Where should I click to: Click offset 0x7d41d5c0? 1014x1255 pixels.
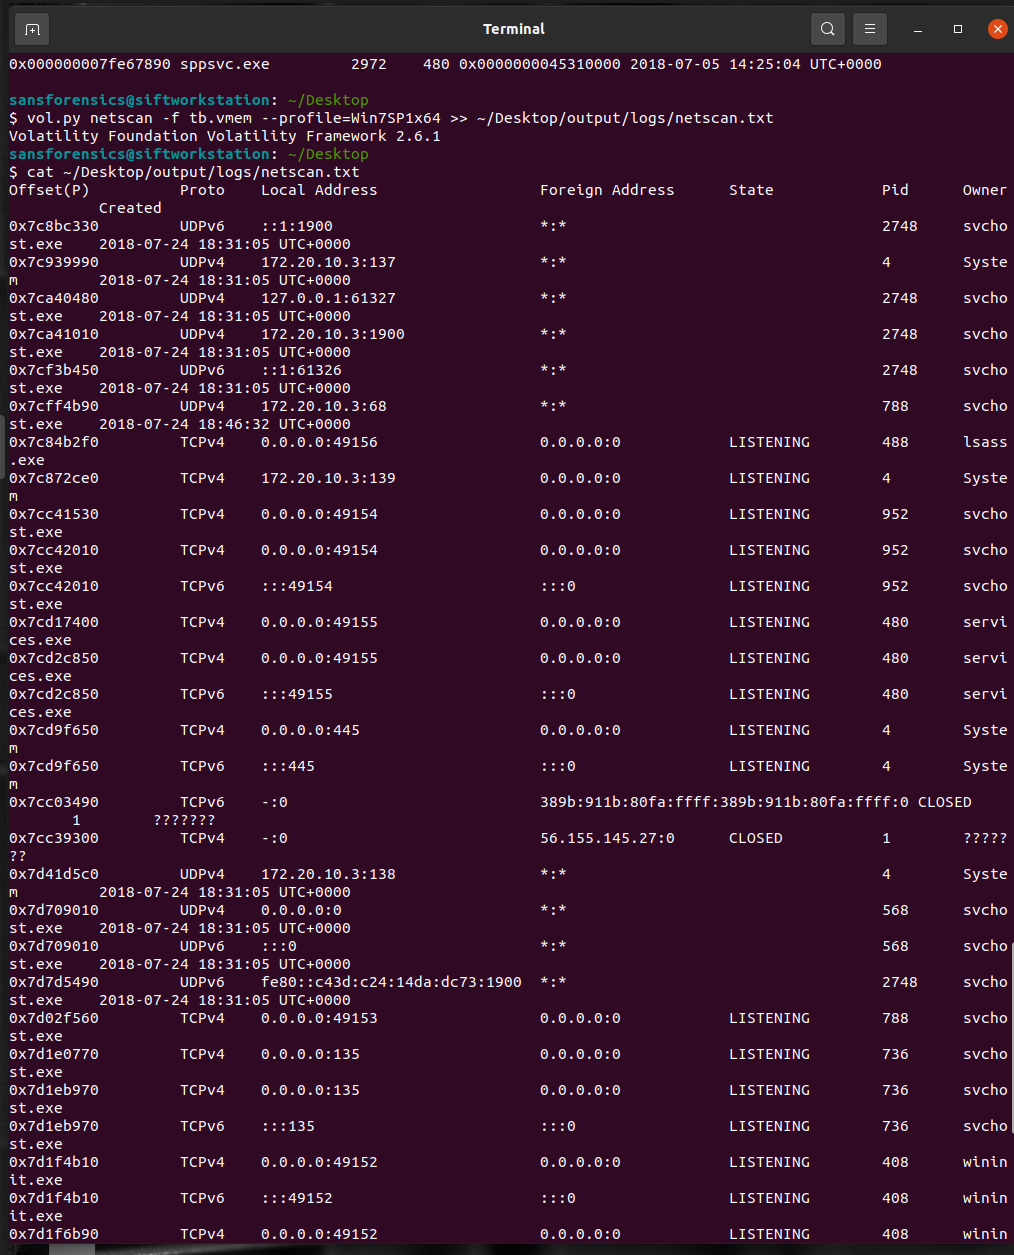54,874
